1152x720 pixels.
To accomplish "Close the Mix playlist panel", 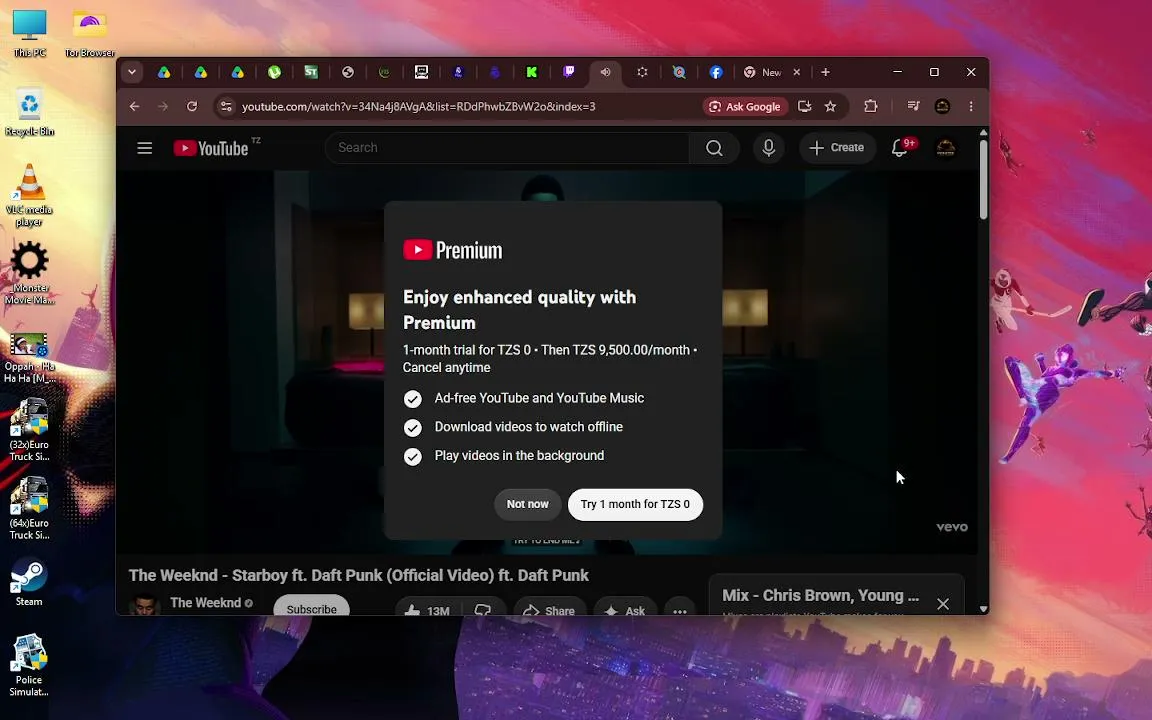I will click(x=943, y=604).
